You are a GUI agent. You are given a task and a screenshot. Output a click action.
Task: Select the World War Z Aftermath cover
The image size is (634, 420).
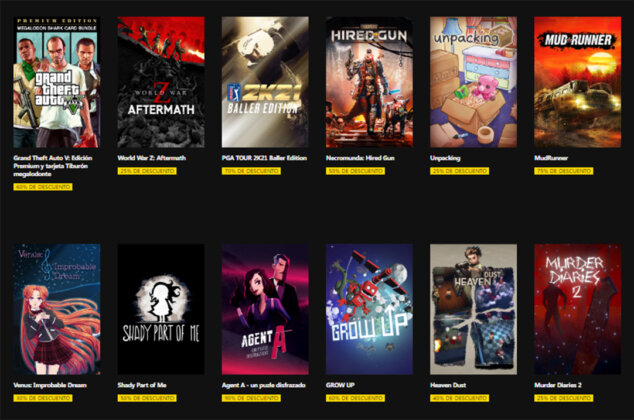[x=161, y=82]
